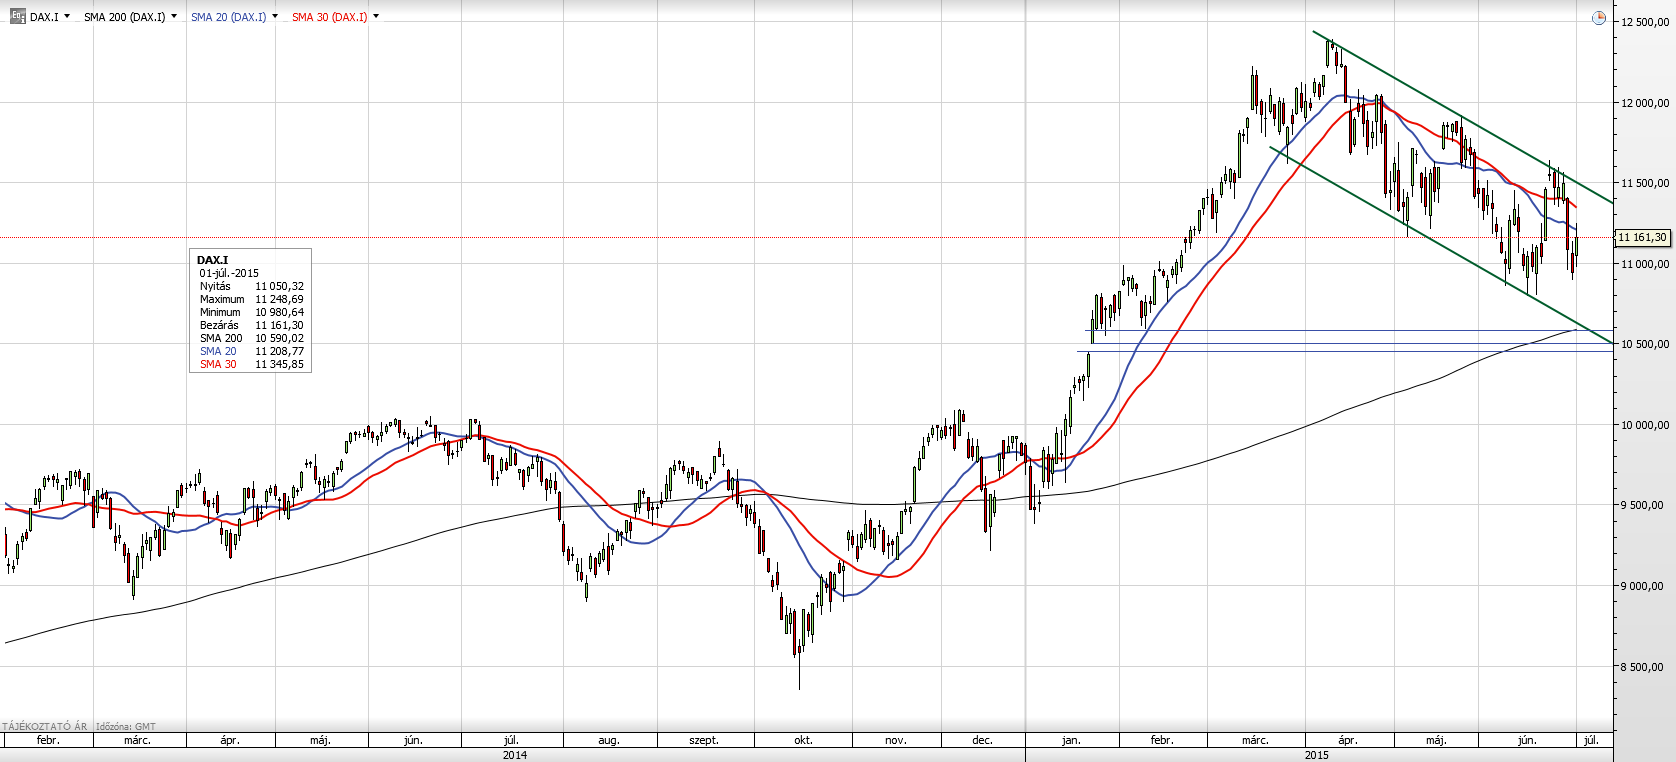1676x762 pixels.
Task: Open the SMA 200 (DAX.I) indicator dropdown
Action: [x=174, y=16]
